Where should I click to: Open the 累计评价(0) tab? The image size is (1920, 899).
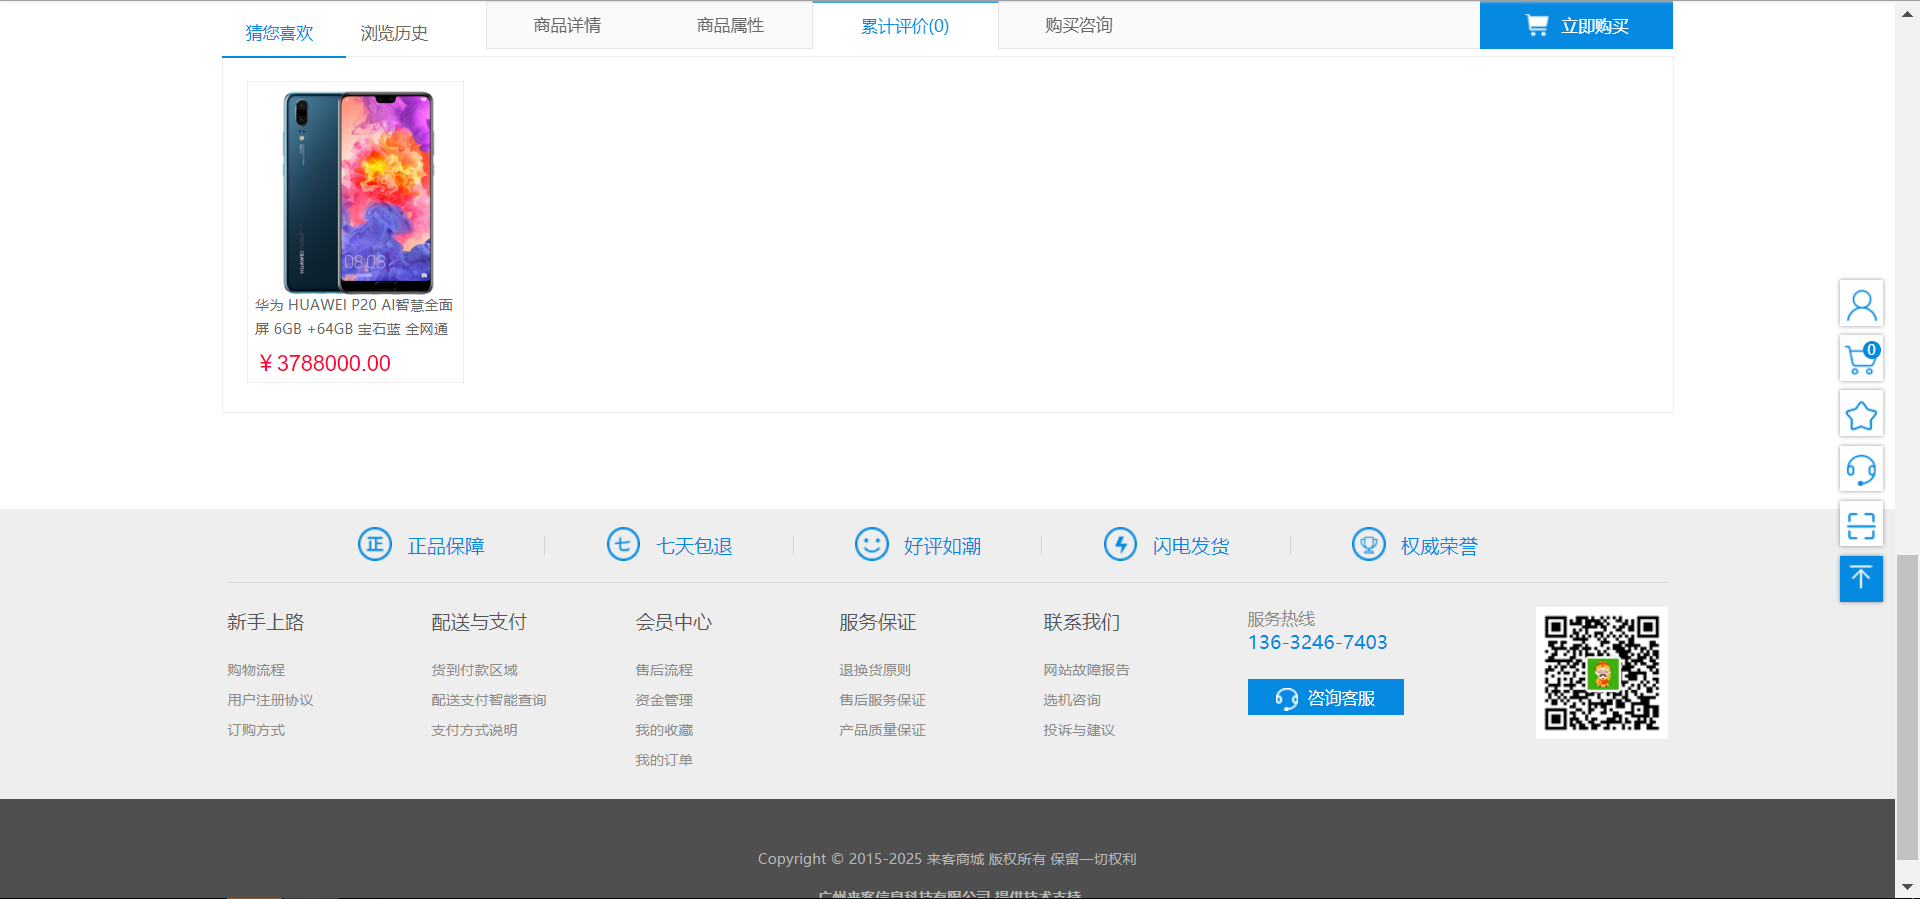coord(905,25)
